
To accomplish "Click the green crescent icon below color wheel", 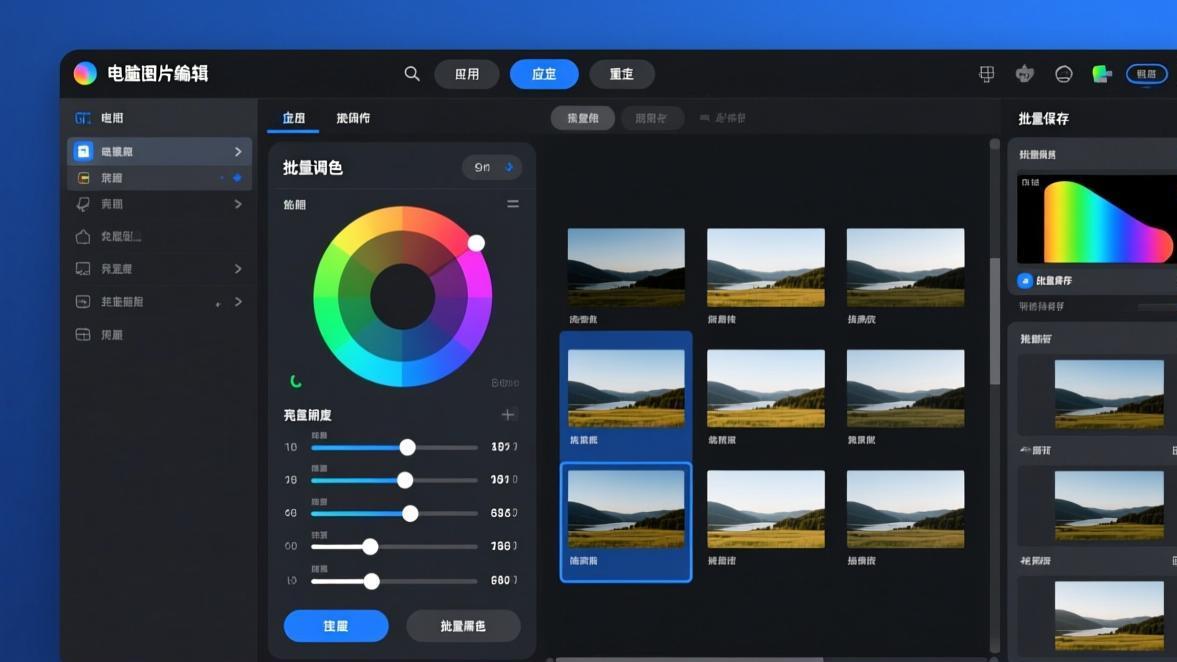I will click(296, 381).
